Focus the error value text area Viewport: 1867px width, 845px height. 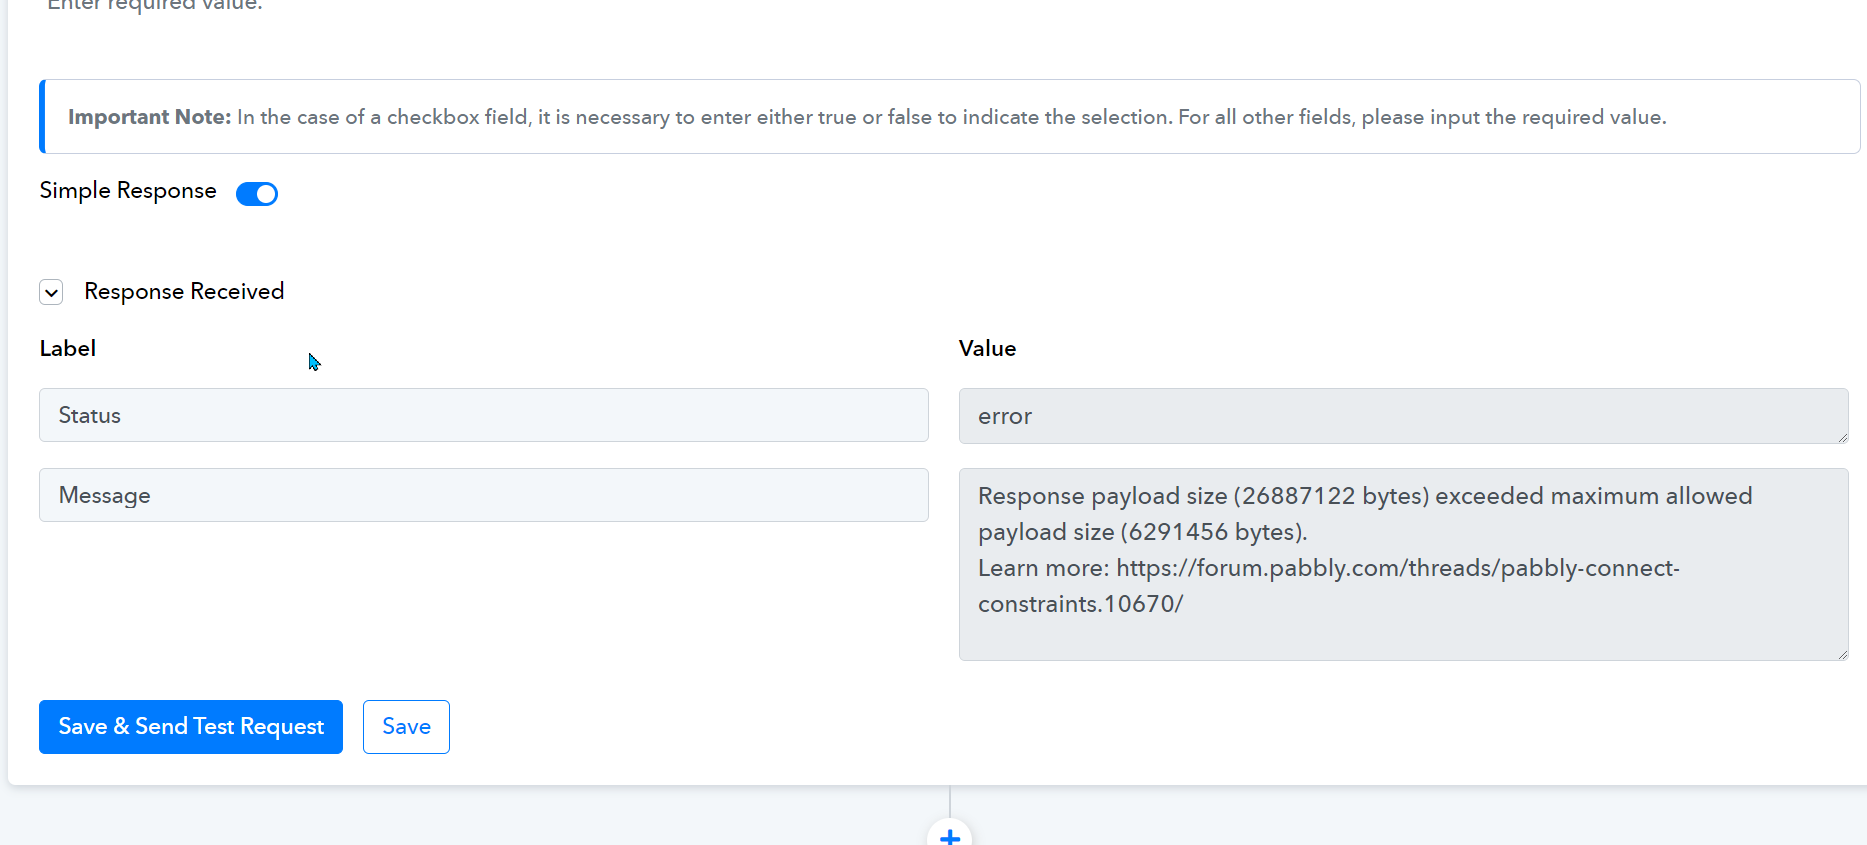point(1403,416)
